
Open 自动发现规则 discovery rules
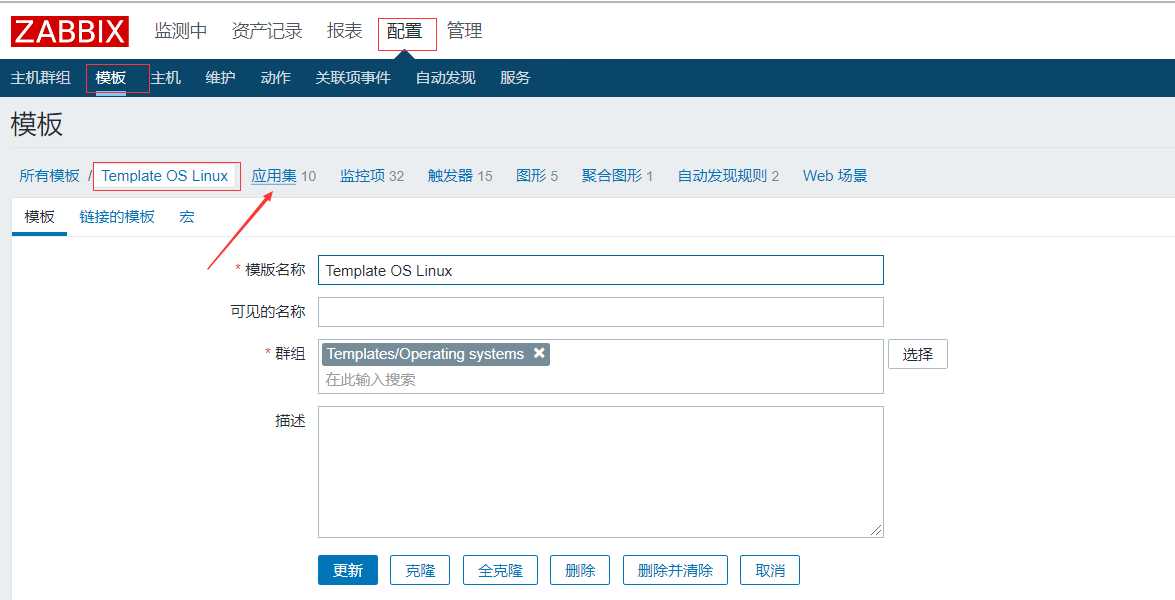coord(722,176)
